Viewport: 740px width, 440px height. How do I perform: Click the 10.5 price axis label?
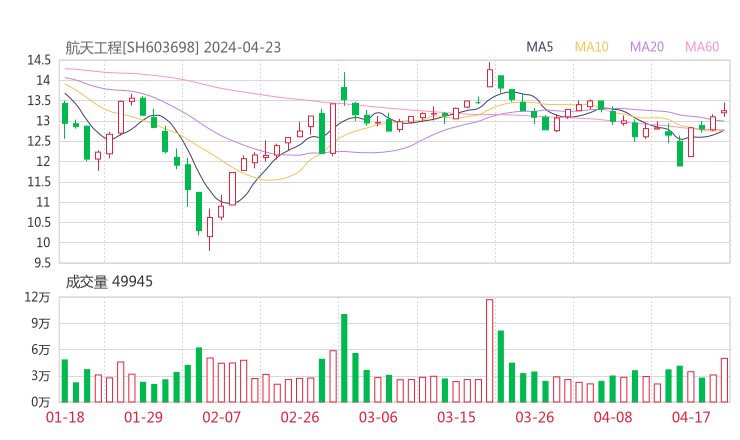pos(39,222)
